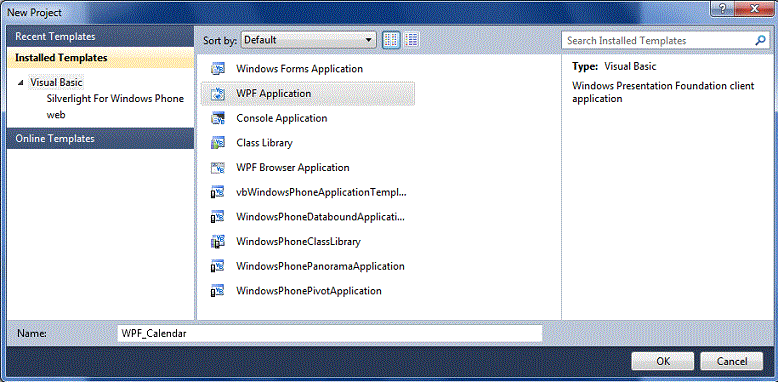The height and width of the screenshot is (382, 778).
Task: Click the vbWindowsPhoneApplicationTempl... icon
Action: pyautogui.click(x=218, y=192)
